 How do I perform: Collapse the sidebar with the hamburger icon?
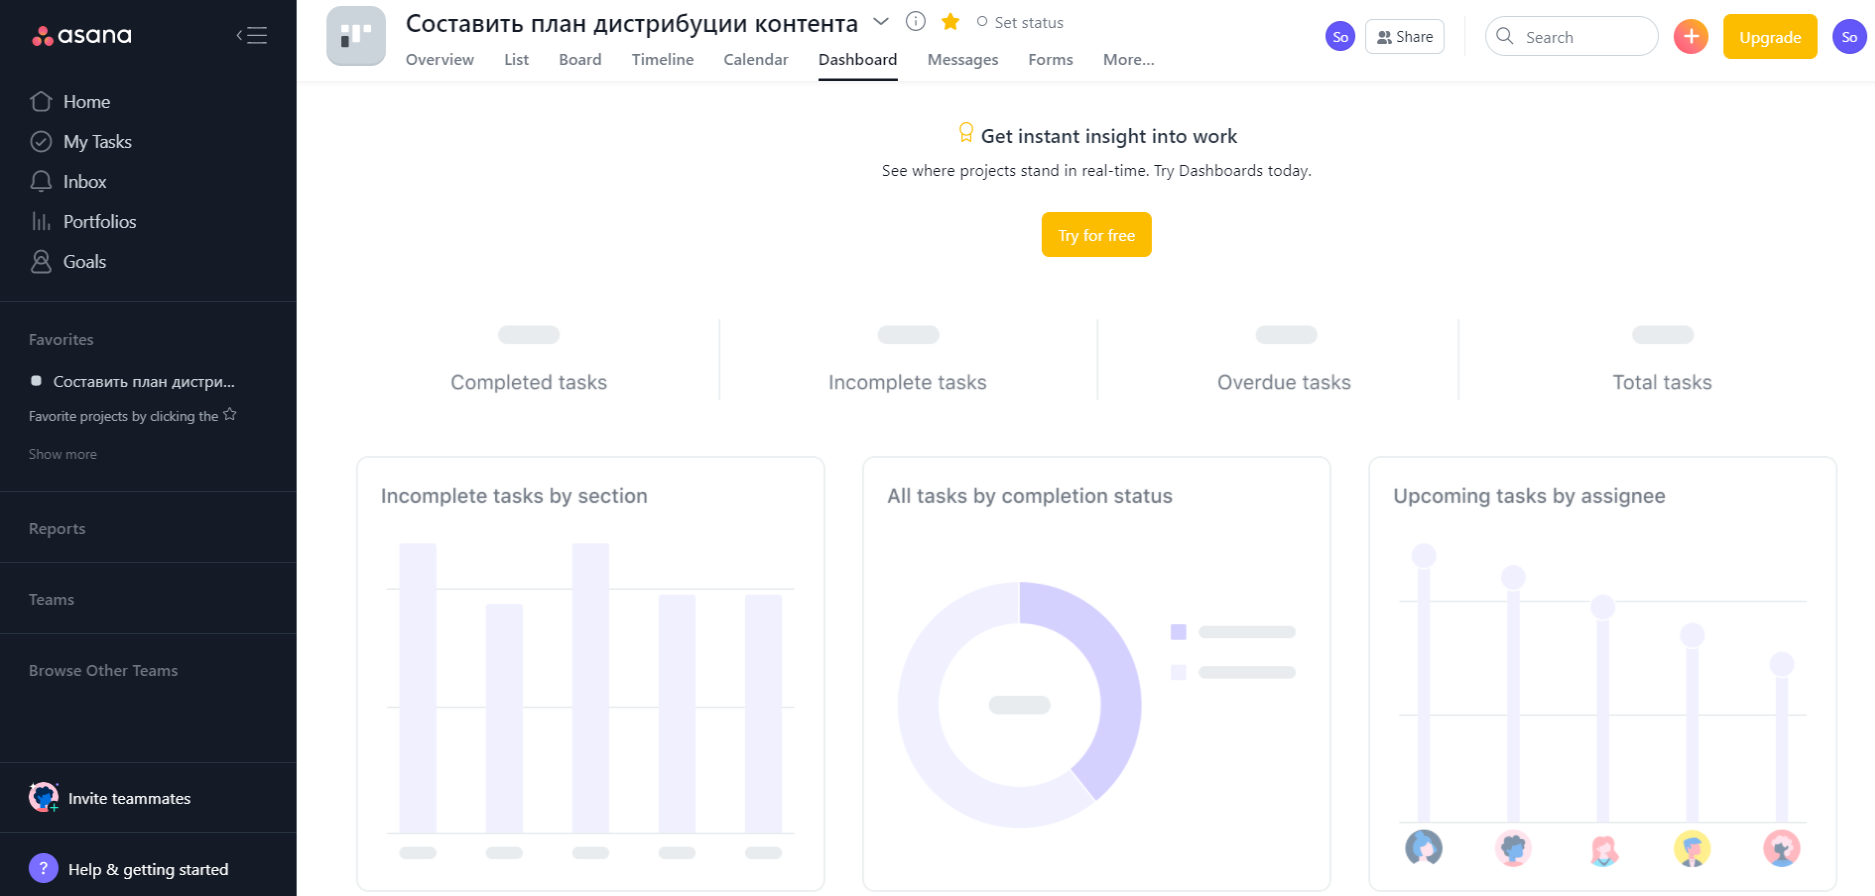pyautogui.click(x=252, y=36)
